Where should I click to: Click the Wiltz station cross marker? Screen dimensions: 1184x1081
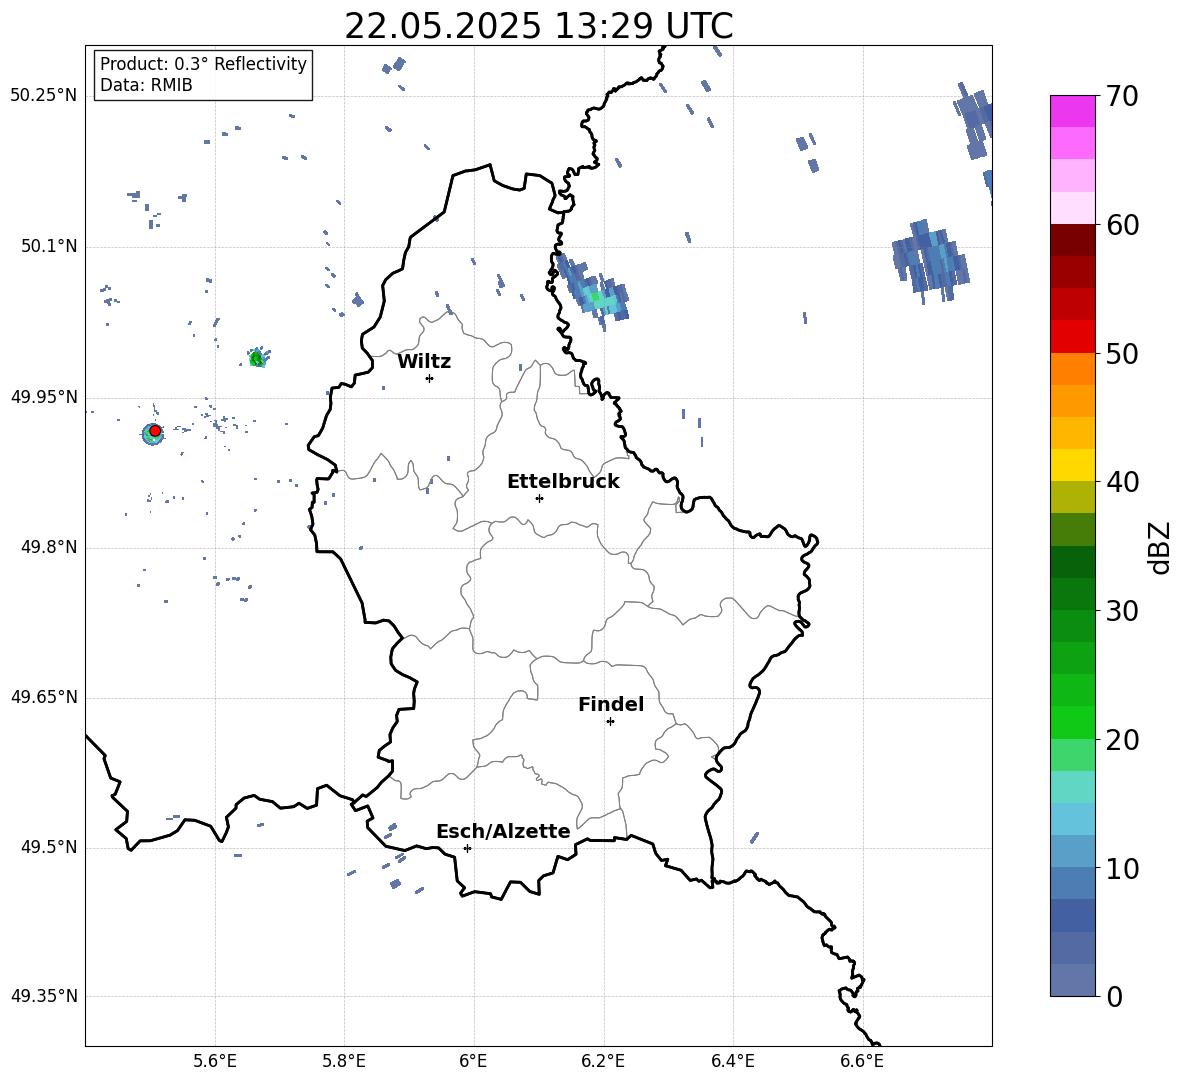click(x=429, y=378)
